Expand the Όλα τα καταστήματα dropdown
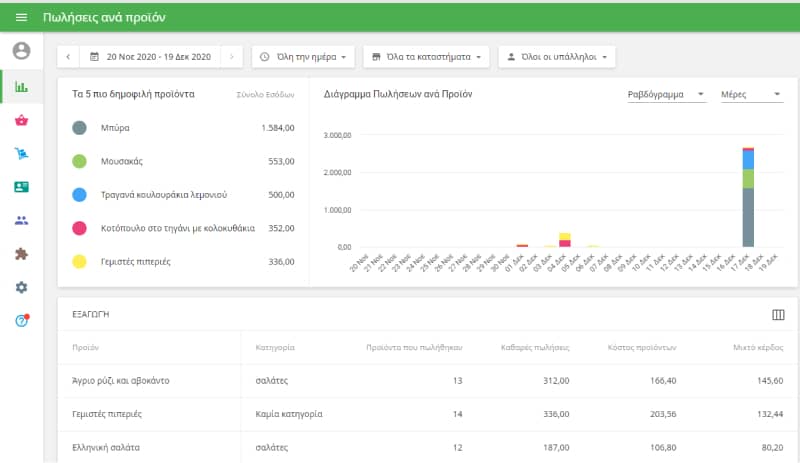The height and width of the screenshot is (463, 800). tap(425, 57)
